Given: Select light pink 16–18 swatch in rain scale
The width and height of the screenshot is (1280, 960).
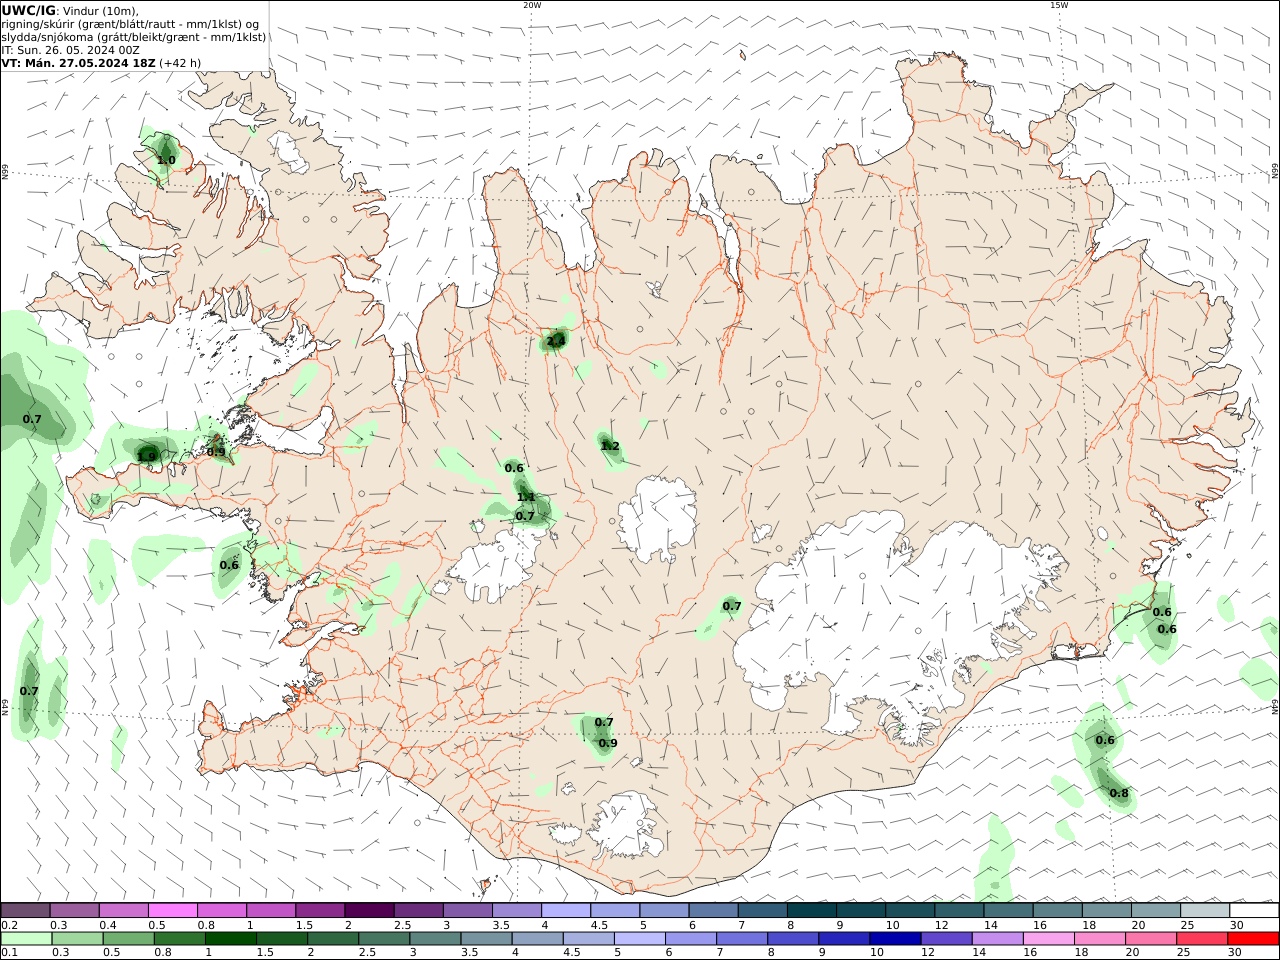Looking at the screenshot, I should 1048,938.
